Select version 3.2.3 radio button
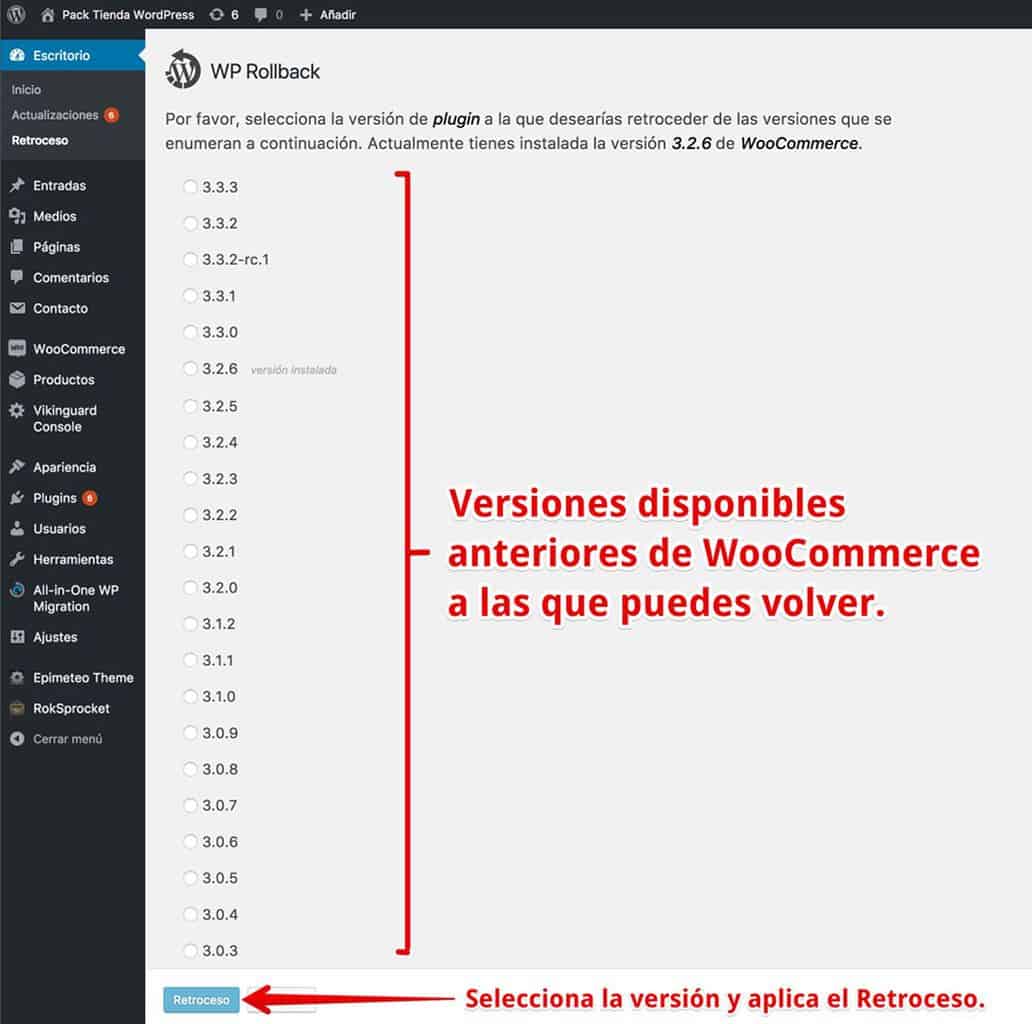The width and height of the screenshot is (1032, 1024). (x=190, y=478)
